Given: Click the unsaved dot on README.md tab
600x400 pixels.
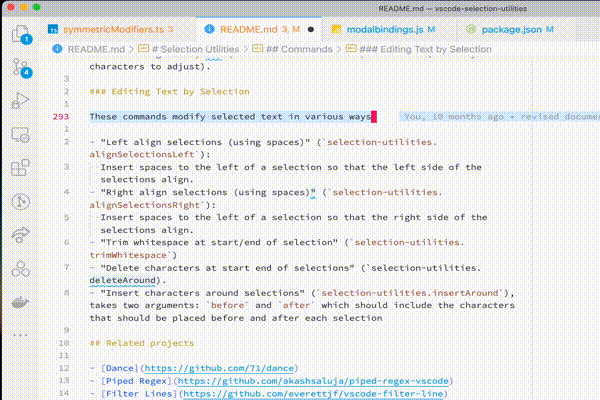Looking at the screenshot, I should pos(311,29).
